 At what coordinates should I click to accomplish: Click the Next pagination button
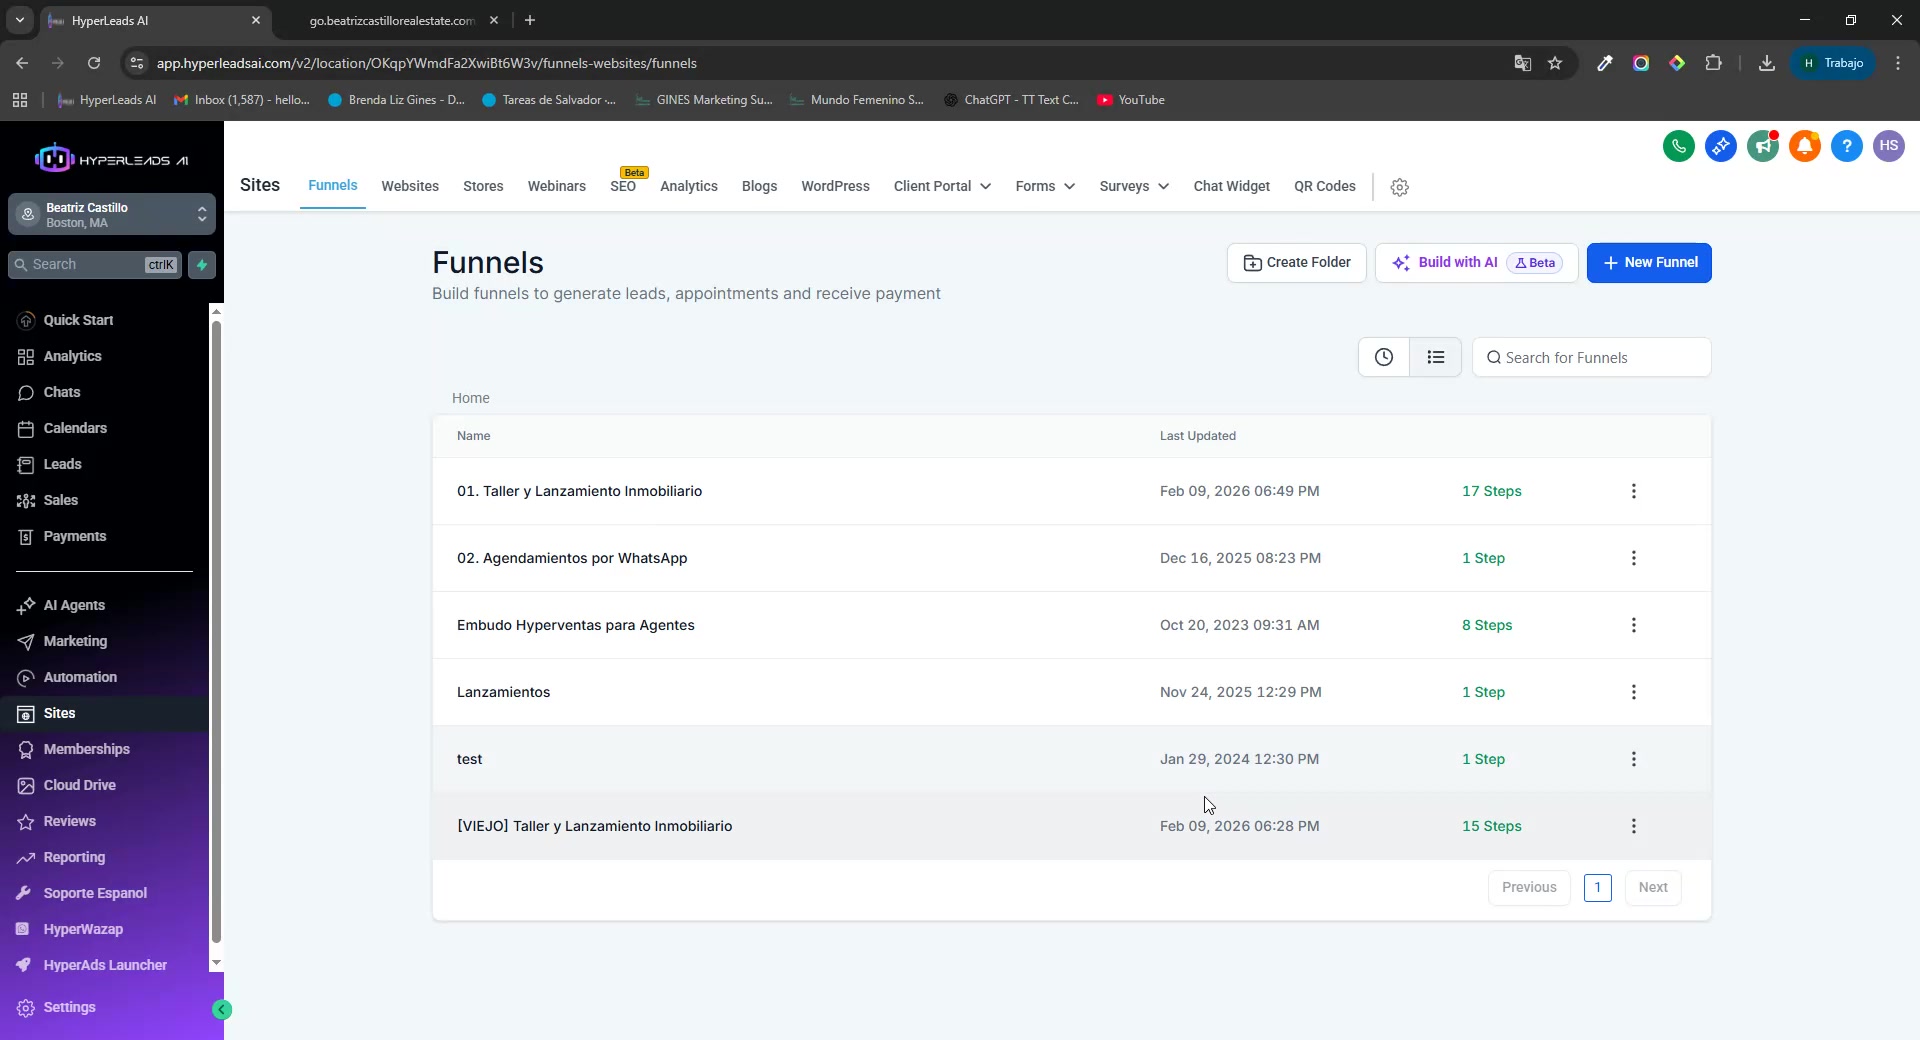pos(1652,888)
